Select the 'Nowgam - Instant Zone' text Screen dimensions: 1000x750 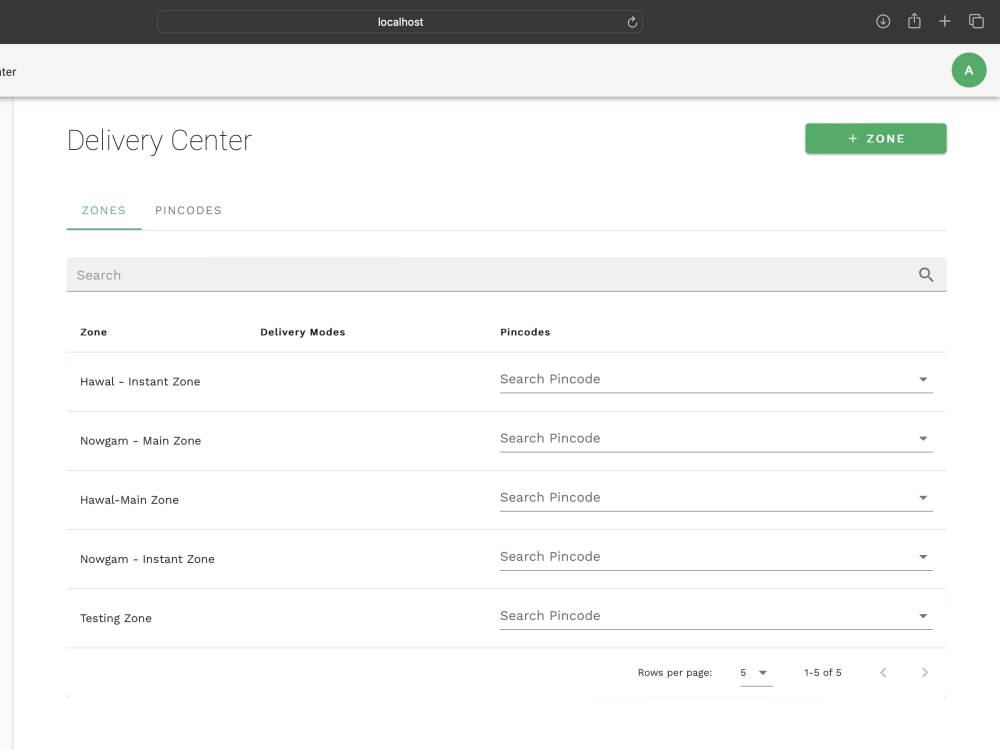pos(147,559)
